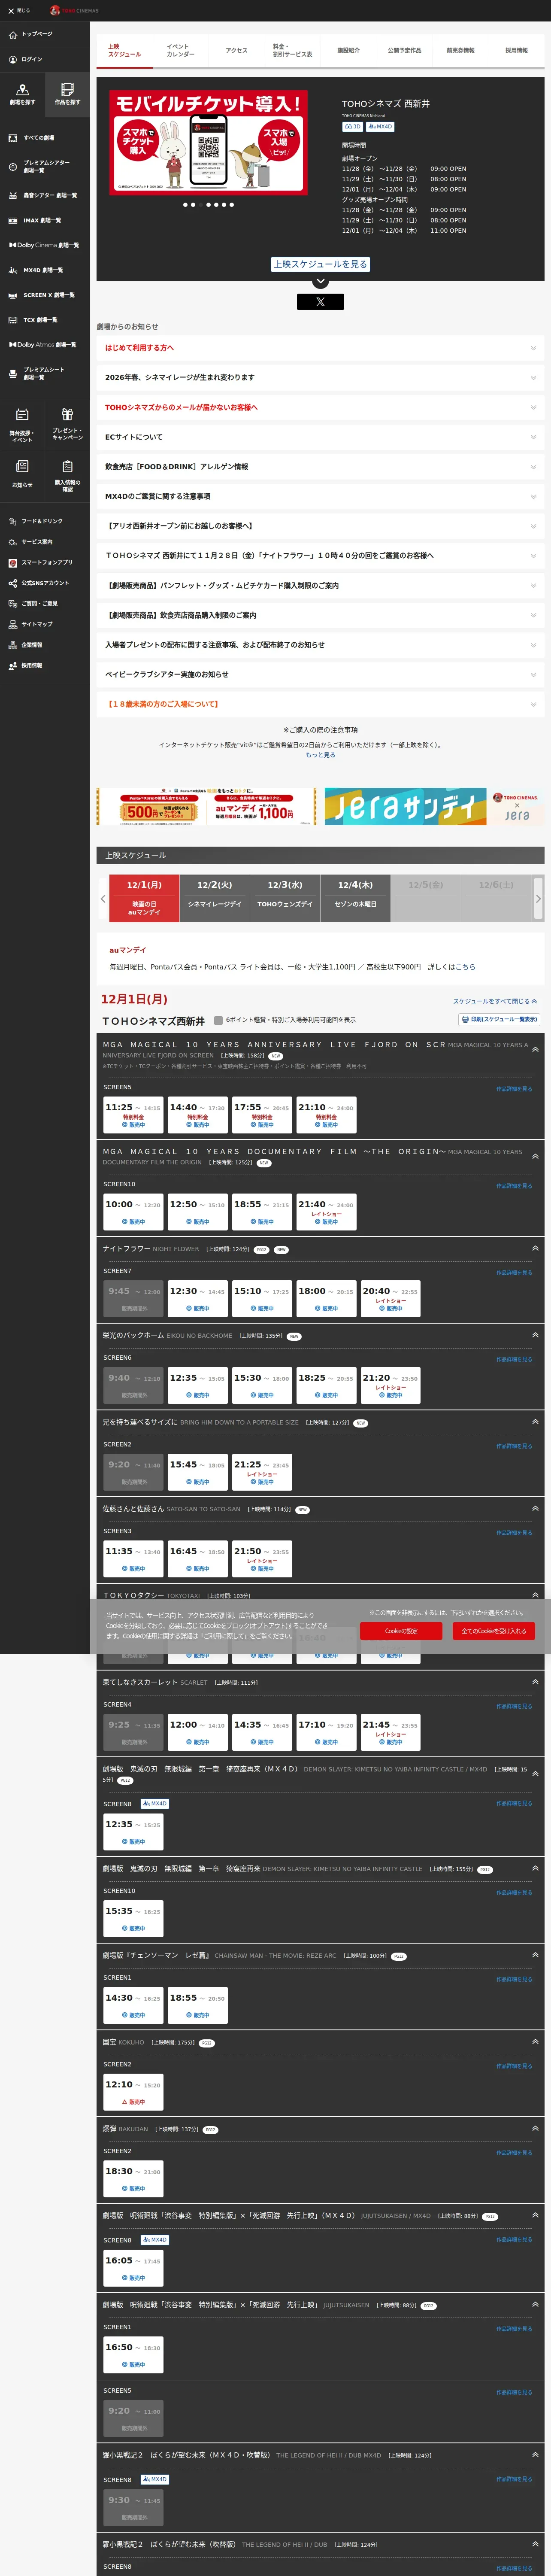Collapse the 栄光のバックホーム schedule section

pos(535,1335)
